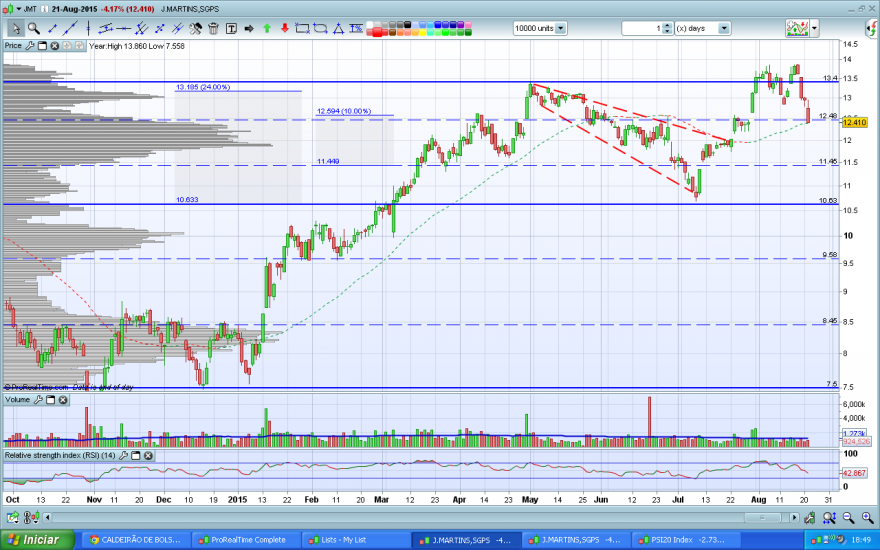Select the magnifying glass zoom tool
Viewport: 880px width, 550px height.
click(34, 28)
